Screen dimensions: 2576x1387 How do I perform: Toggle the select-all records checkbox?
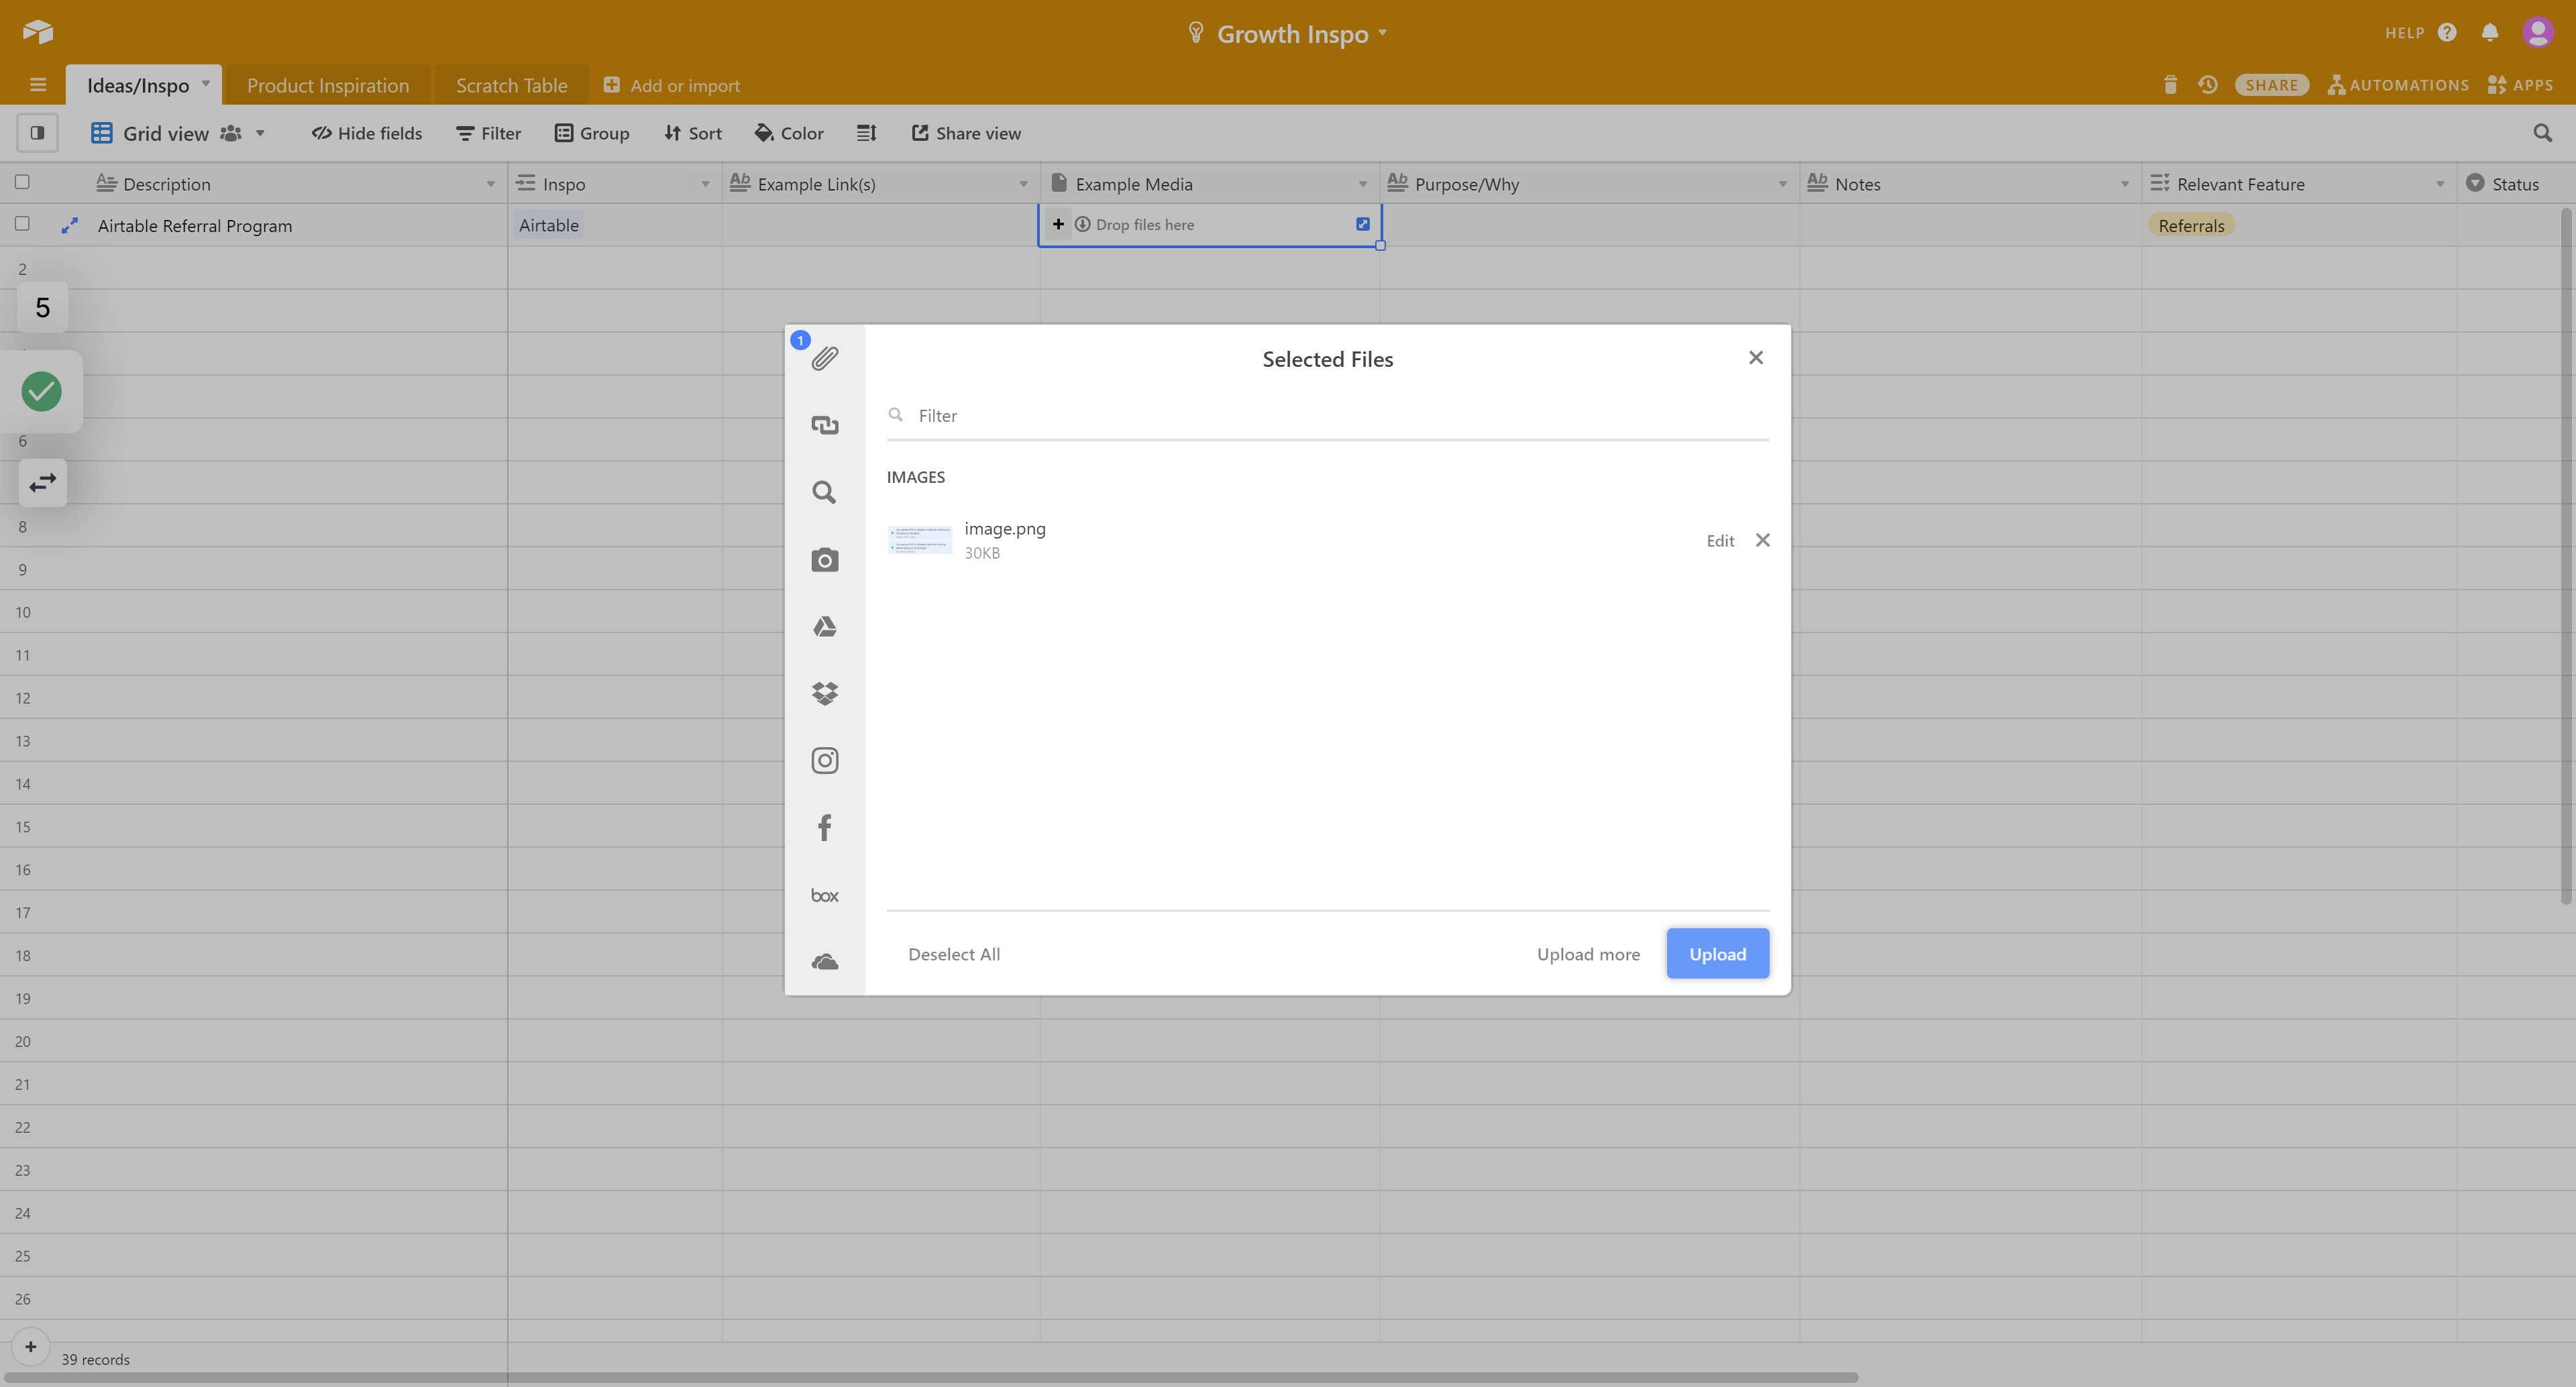click(x=22, y=182)
